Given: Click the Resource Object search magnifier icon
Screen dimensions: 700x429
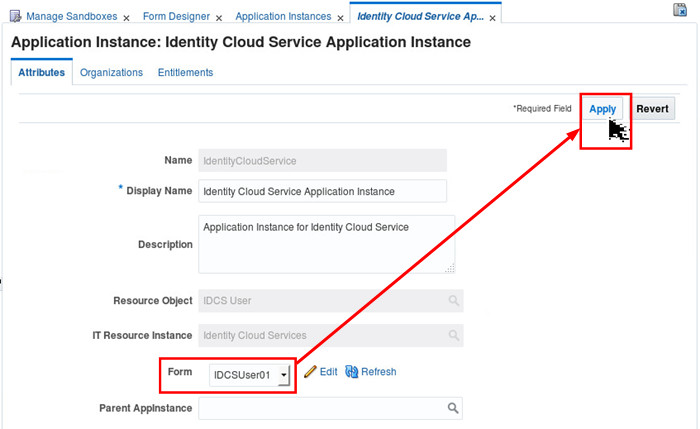Looking at the screenshot, I should [x=453, y=300].
